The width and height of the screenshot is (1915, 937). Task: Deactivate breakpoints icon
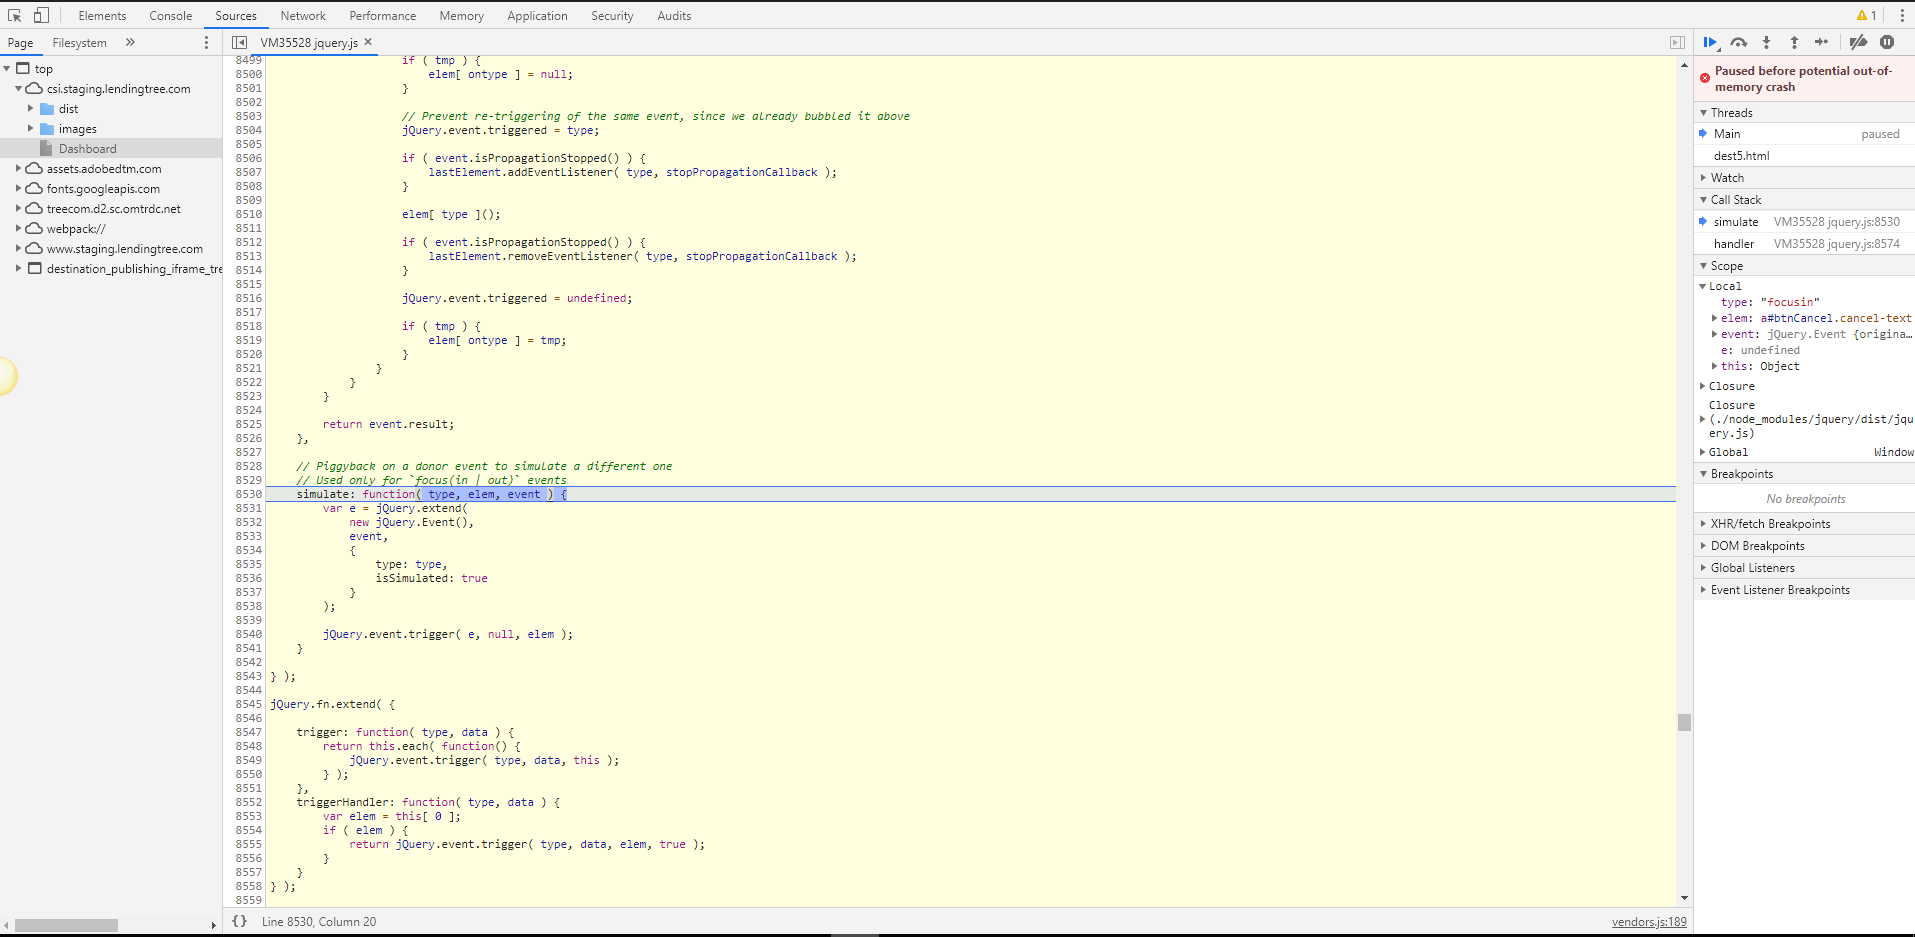point(1858,42)
